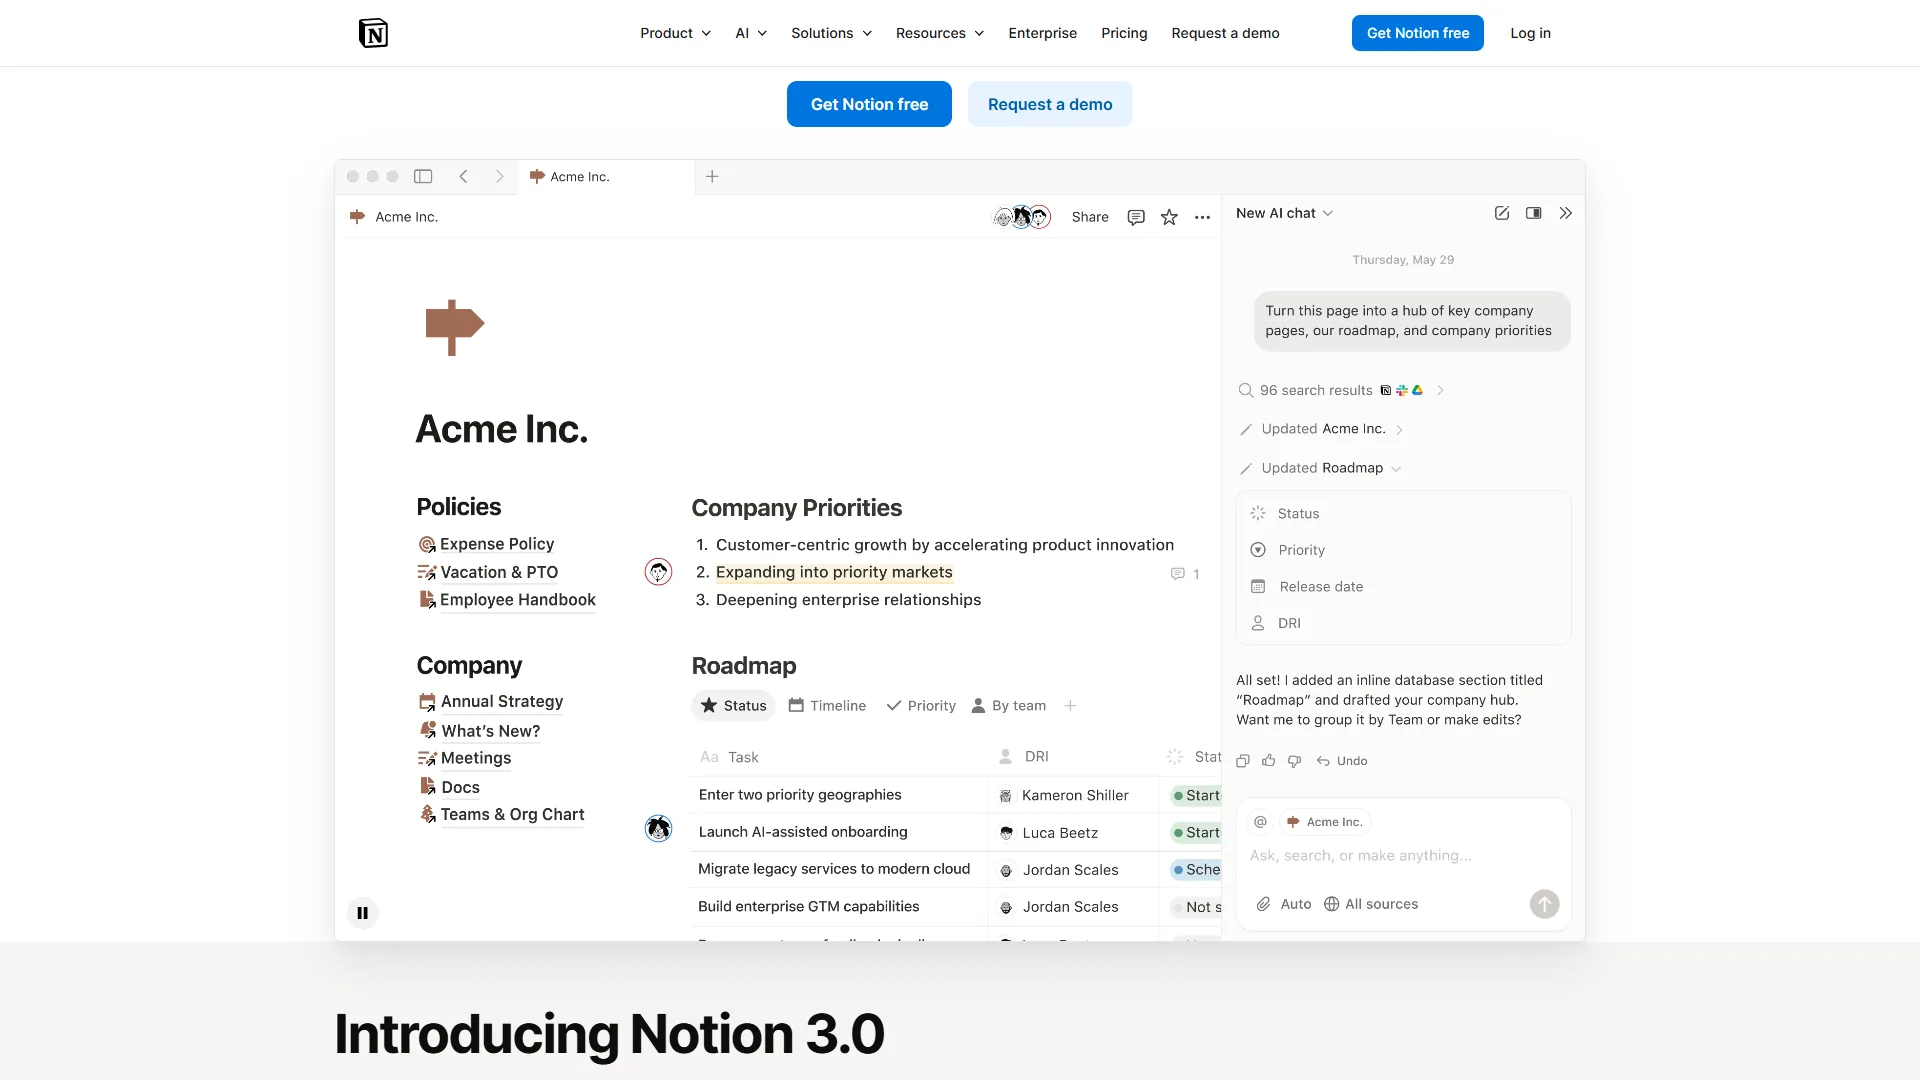Open the Enterprise page
This screenshot has height=1080, width=1920.
click(x=1043, y=33)
